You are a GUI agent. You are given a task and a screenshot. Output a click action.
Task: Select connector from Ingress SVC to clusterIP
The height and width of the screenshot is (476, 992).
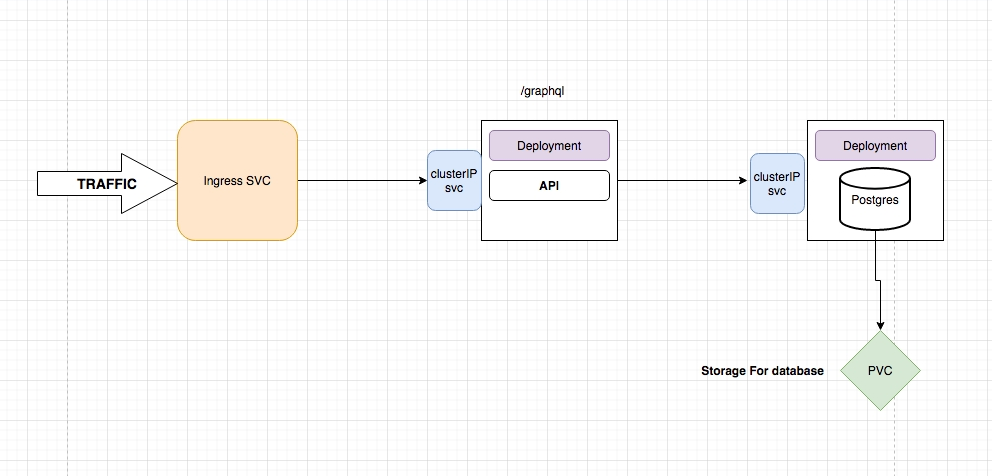(363, 180)
